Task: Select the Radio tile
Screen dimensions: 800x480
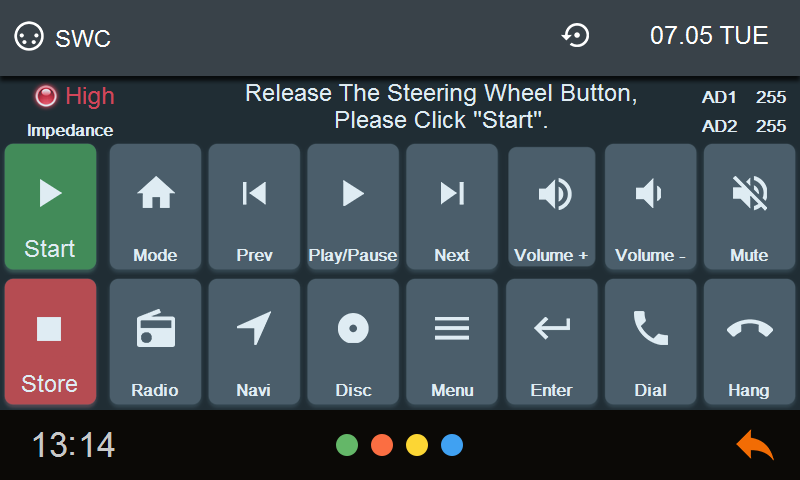Action: click(155, 341)
